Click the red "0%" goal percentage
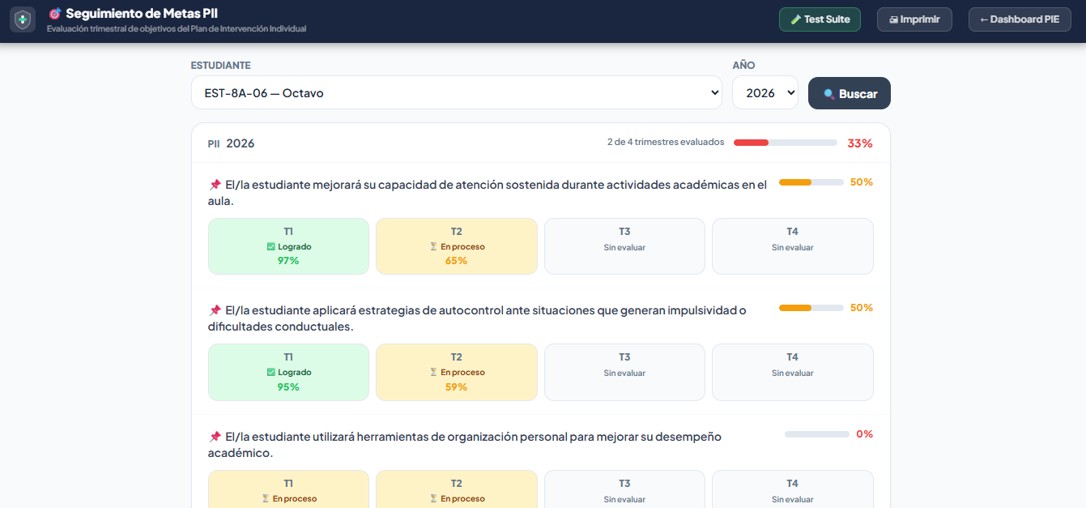Screen dimensions: 1086x508 [x=864, y=434]
